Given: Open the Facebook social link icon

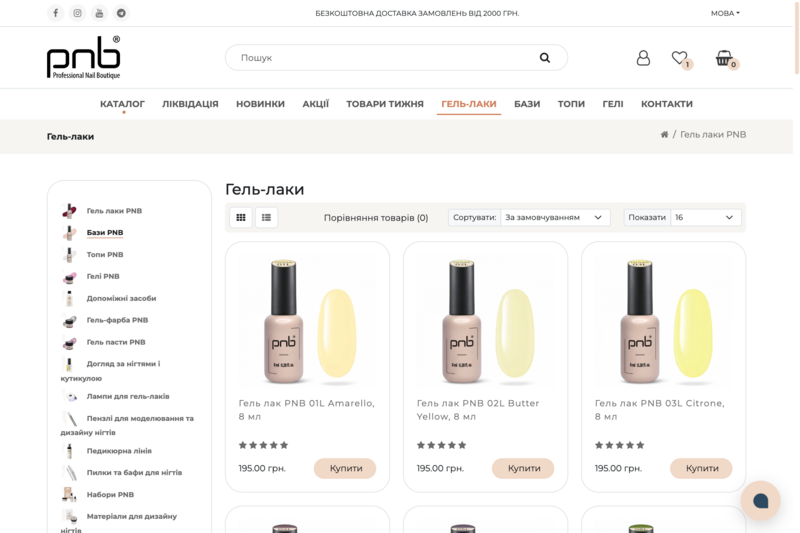Looking at the screenshot, I should (x=55, y=13).
